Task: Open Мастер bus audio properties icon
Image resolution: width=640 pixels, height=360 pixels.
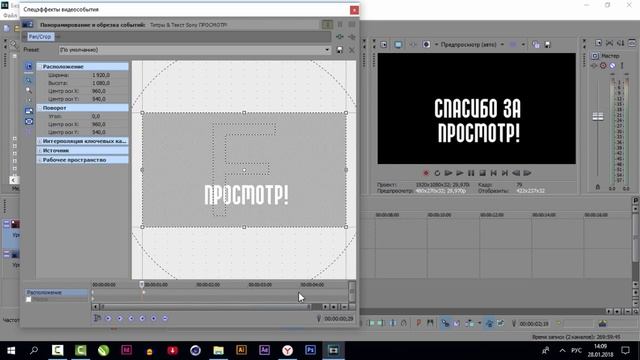Action: pyautogui.click(x=595, y=56)
